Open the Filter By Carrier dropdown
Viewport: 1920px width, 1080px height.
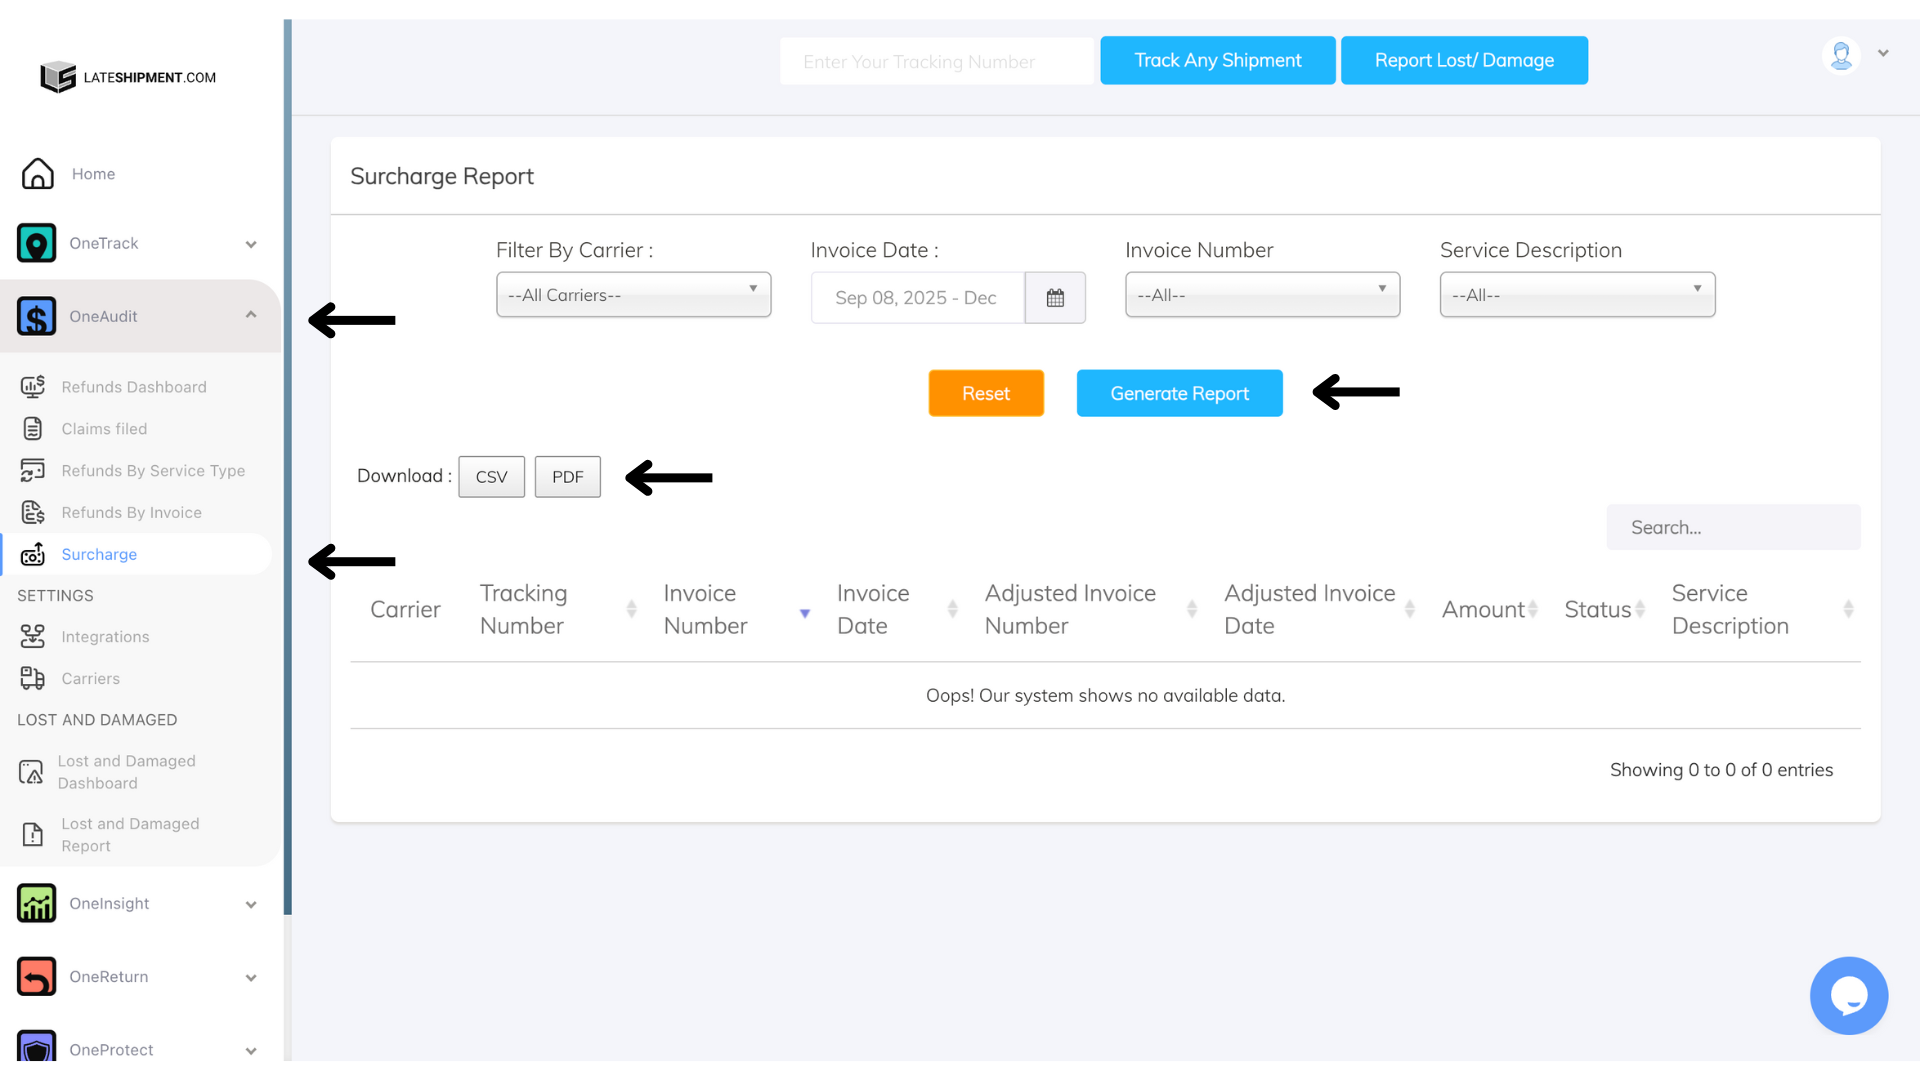633,295
